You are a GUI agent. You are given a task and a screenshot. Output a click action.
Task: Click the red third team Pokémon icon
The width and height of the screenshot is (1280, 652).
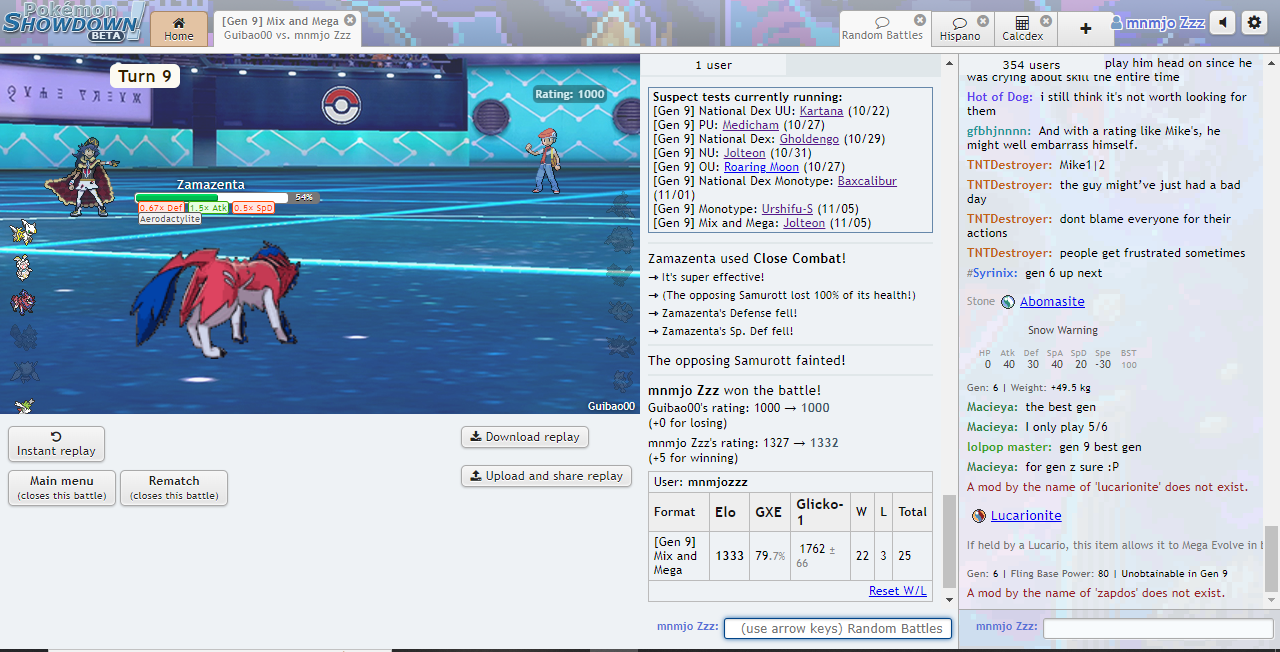tap(22, 301)
